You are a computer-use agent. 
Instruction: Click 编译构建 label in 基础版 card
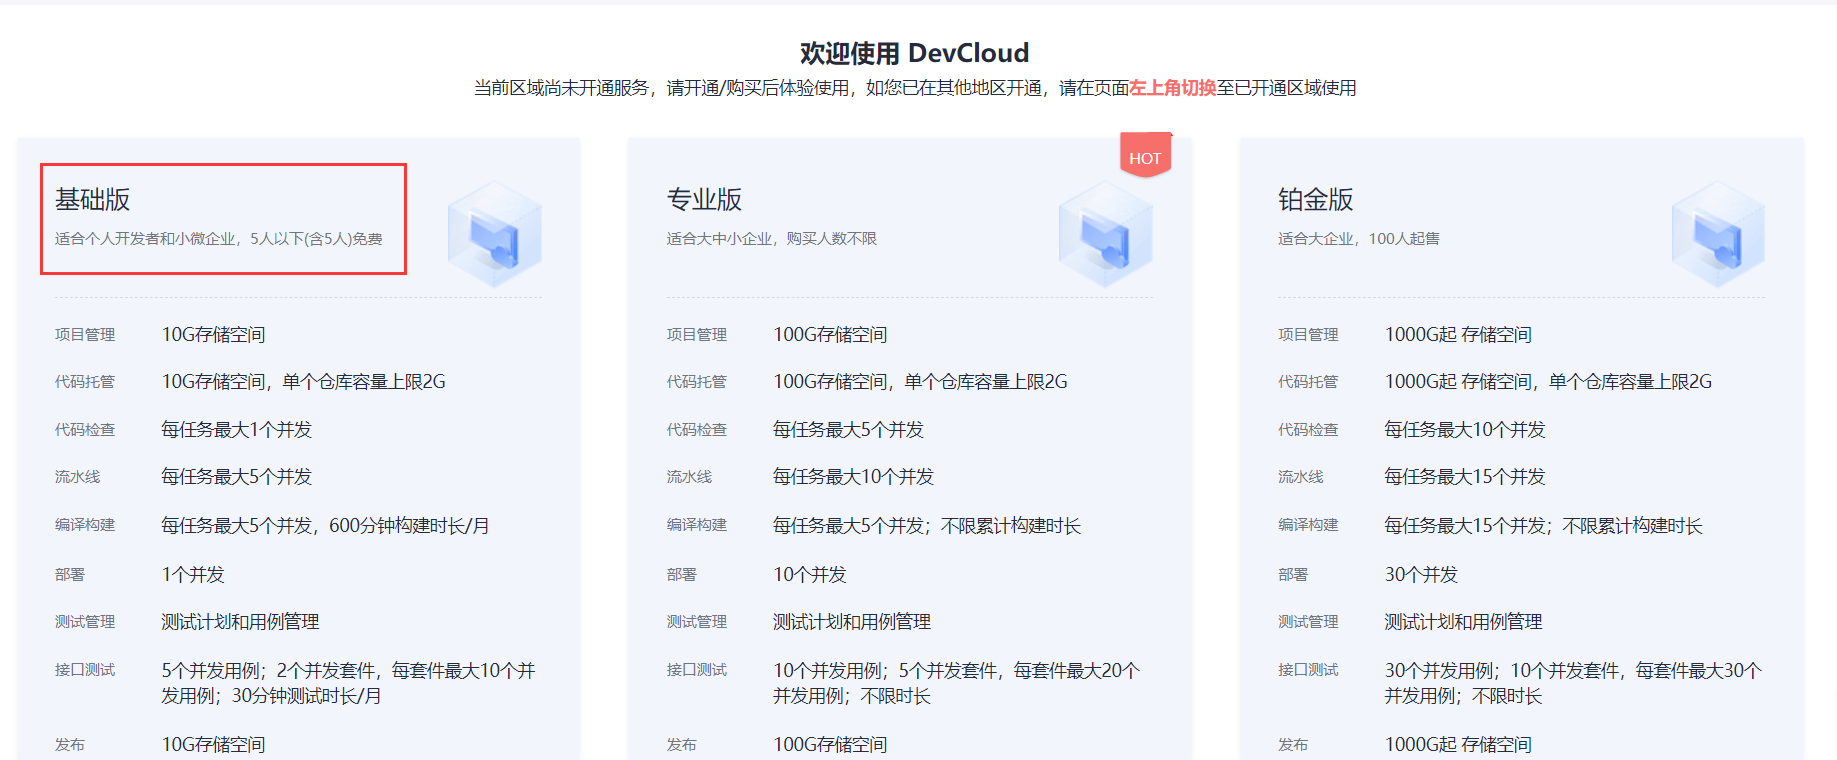tap(85, 525)
